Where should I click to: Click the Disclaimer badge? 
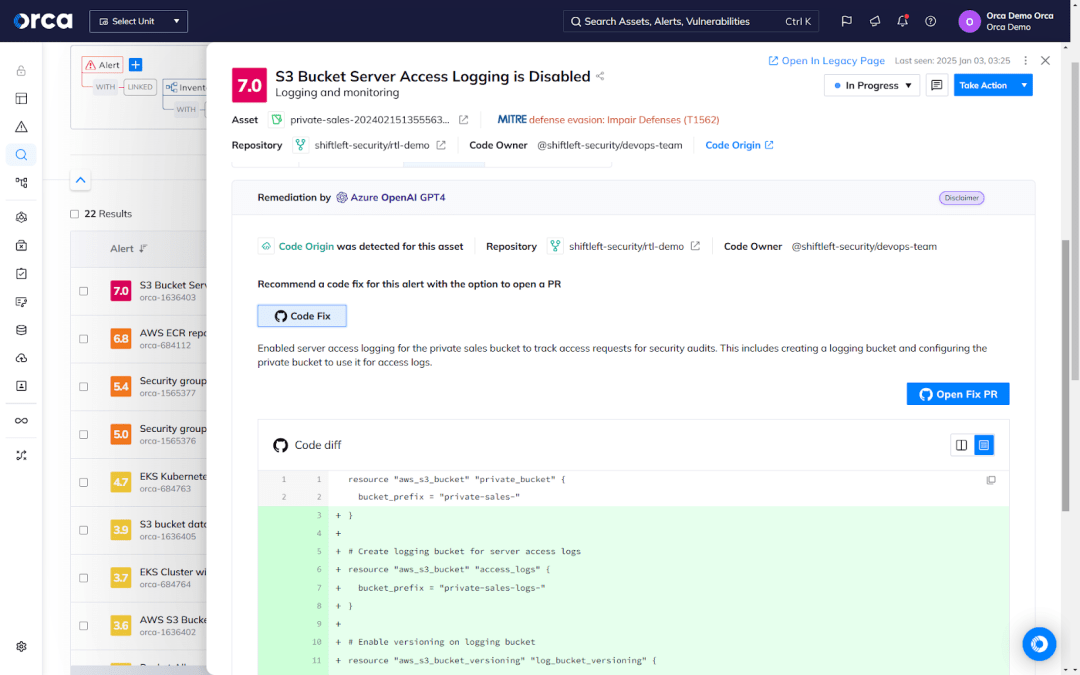point(962,198)
